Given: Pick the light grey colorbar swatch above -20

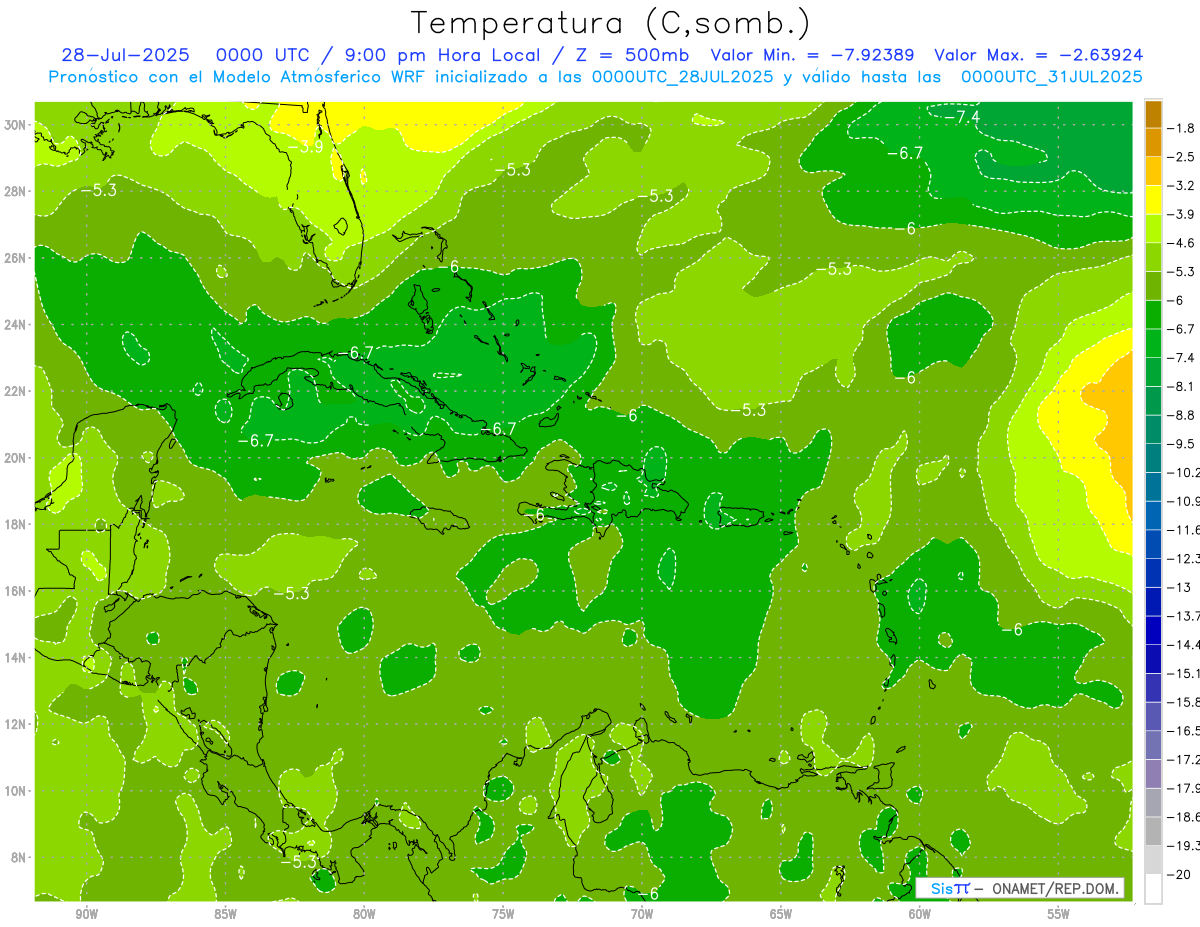Looking at the screenshot, I should point(1153,859).
